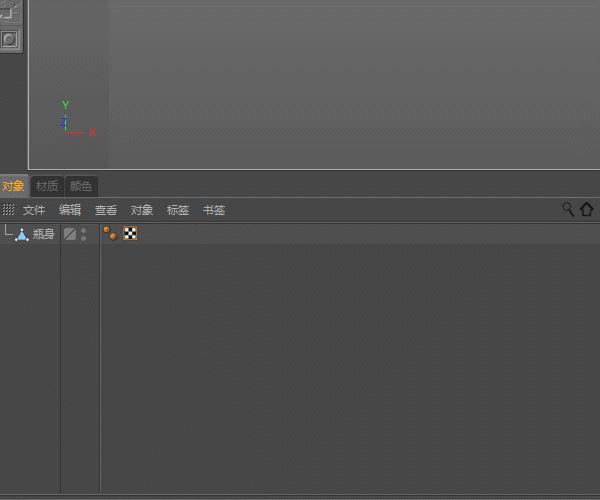This screenshot has width=600, height=500.
Task: Click the viewport axis gizmo Y label
Action: pos(65,104)
